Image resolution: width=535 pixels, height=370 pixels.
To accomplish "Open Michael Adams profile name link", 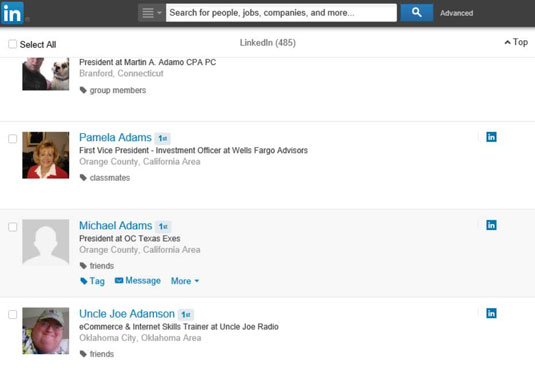I will pos(116,226).
